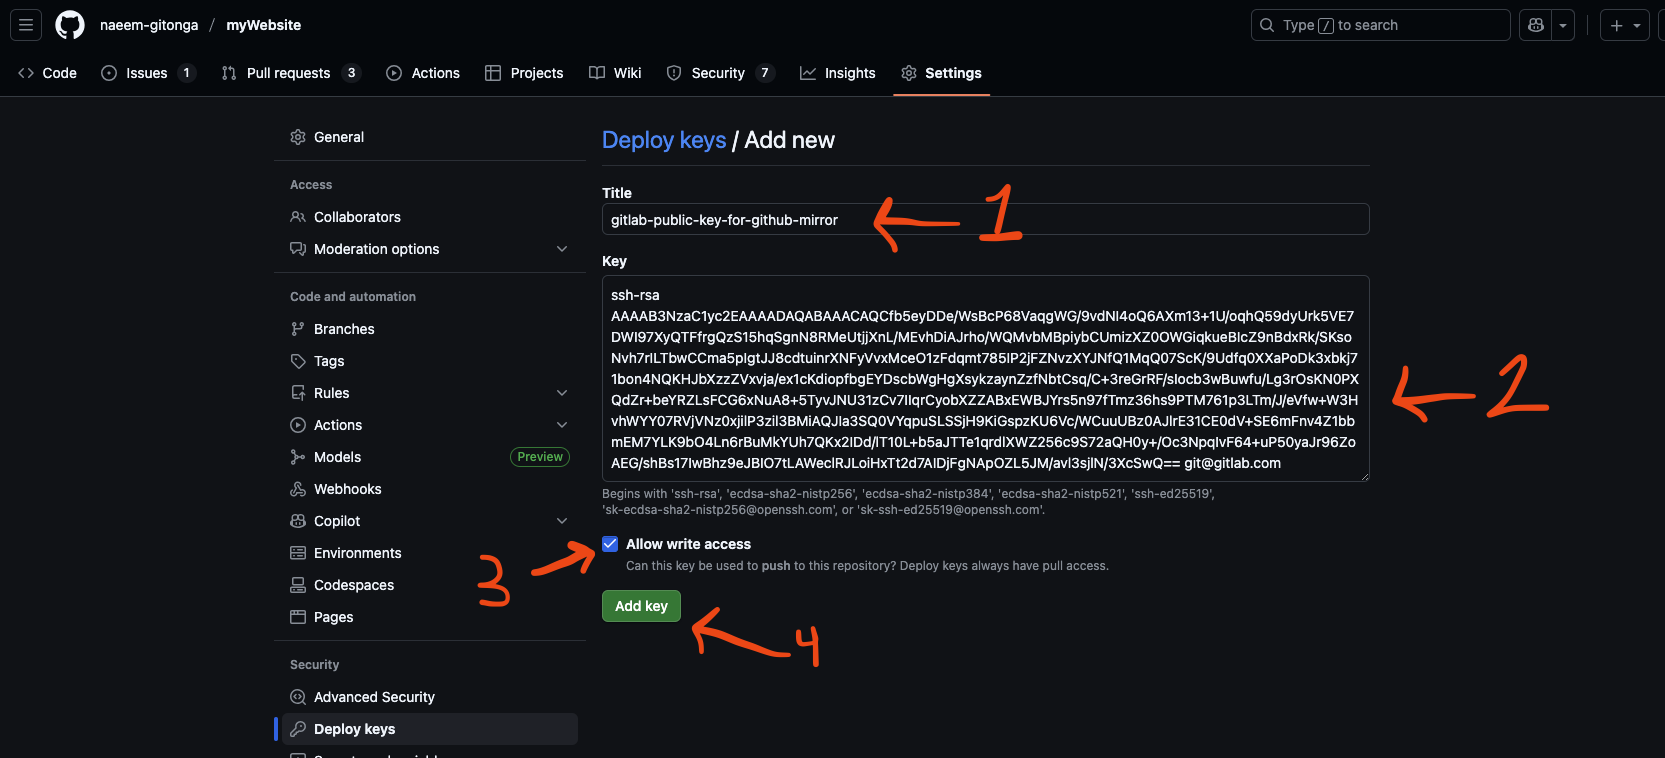The image size is (1665, 758).
Task: Click the green Add key button
Action: coord(641,606)
